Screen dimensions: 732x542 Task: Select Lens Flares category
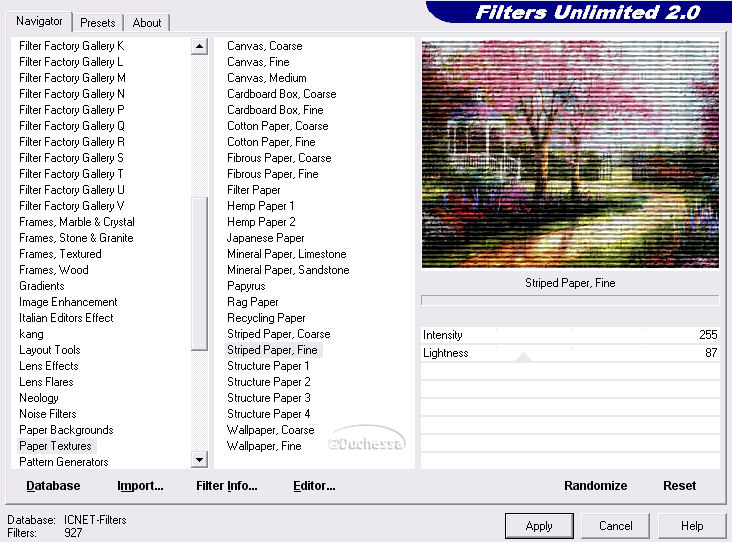coord(46,381)
